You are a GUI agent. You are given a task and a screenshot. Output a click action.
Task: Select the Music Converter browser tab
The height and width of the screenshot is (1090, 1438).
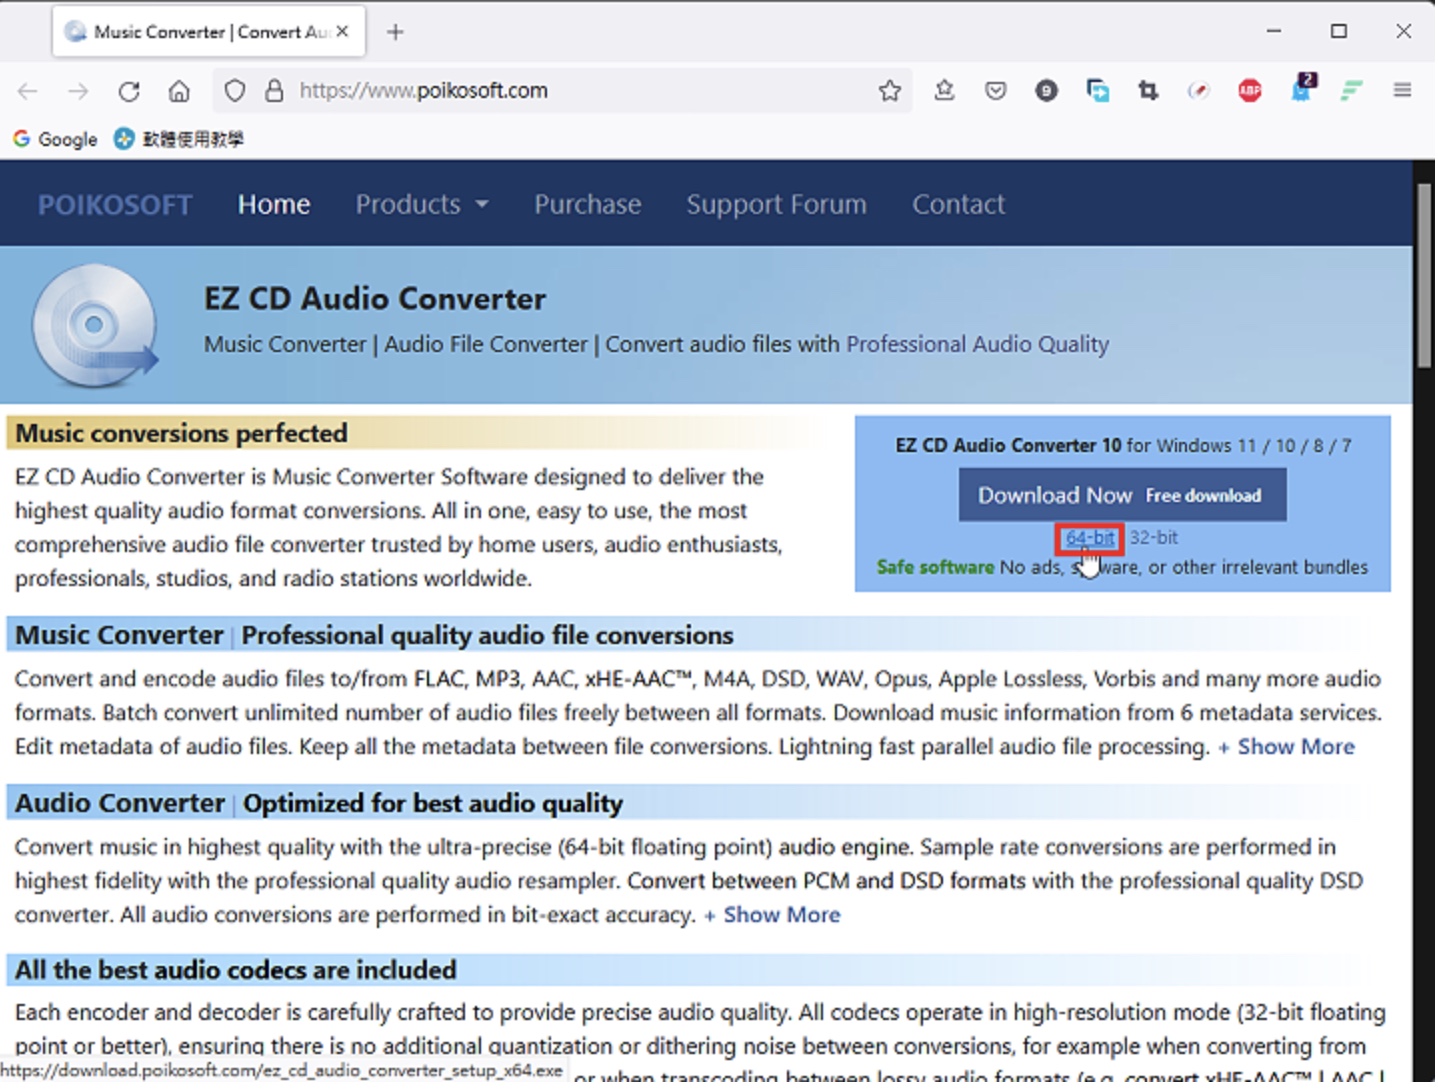tap(209, 32)
